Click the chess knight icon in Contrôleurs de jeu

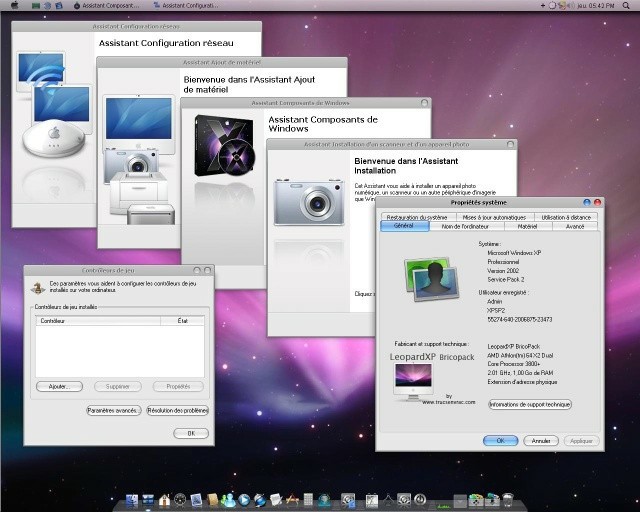(x=38, y=287)
